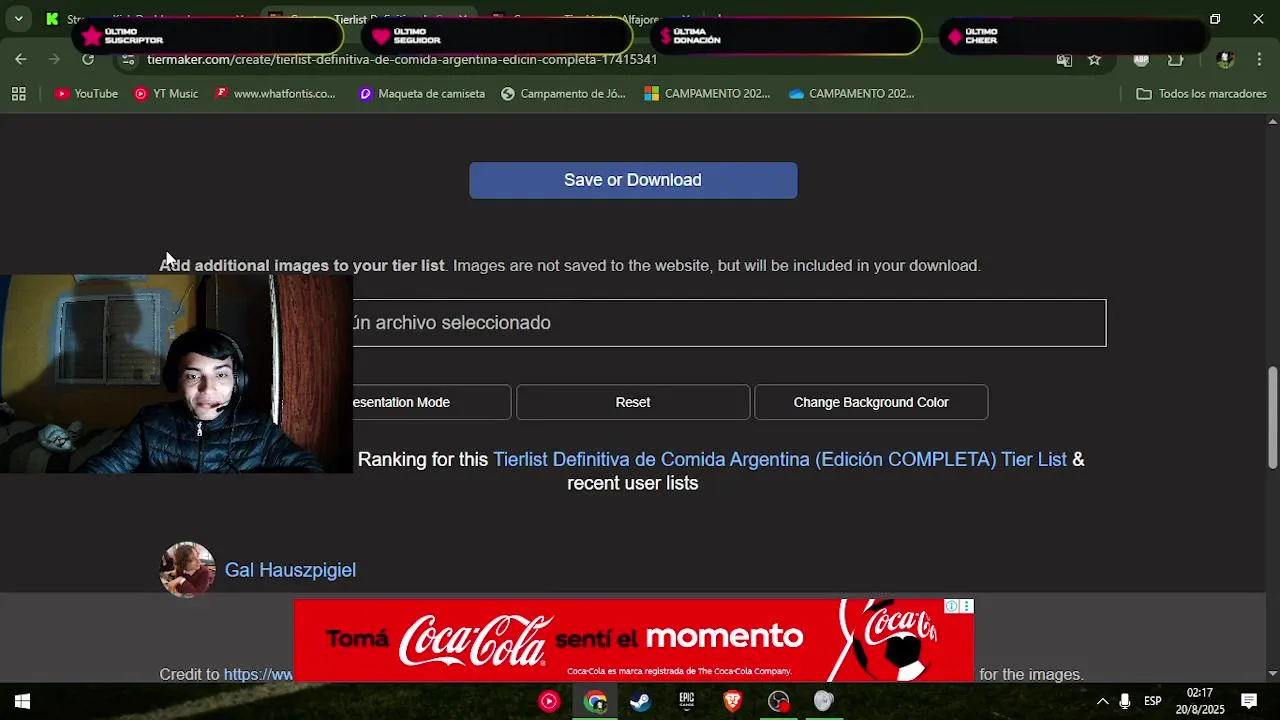This screenshot has height=720, width=1280.
Task: Click the Reset button
Action: click(x=633, y=402)
